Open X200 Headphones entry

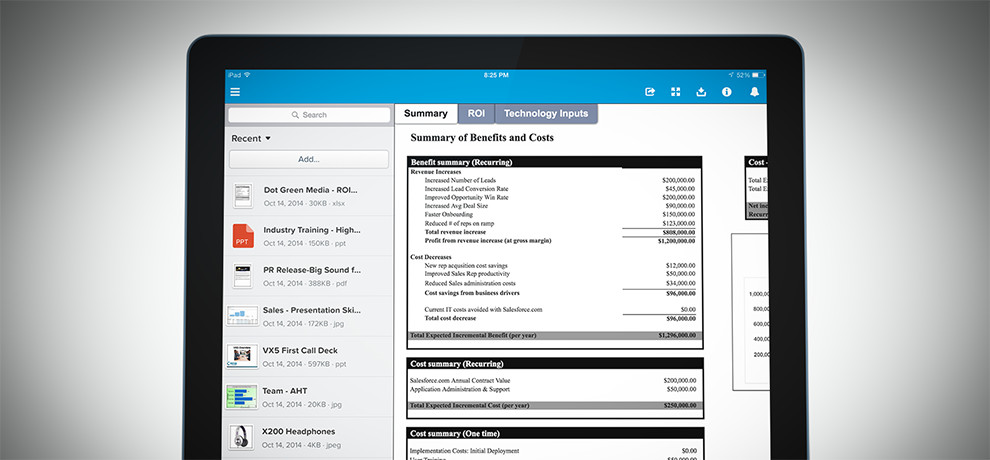point(309,437)
